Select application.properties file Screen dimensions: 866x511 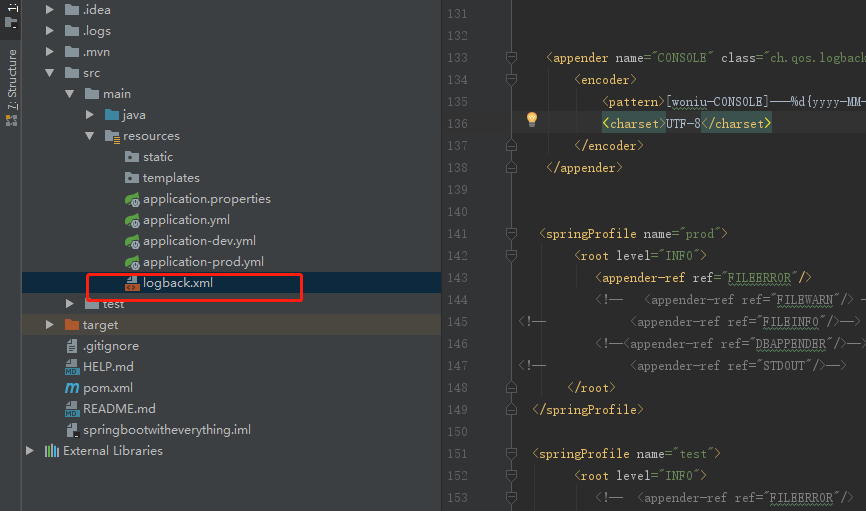click(x=207, y=199)
